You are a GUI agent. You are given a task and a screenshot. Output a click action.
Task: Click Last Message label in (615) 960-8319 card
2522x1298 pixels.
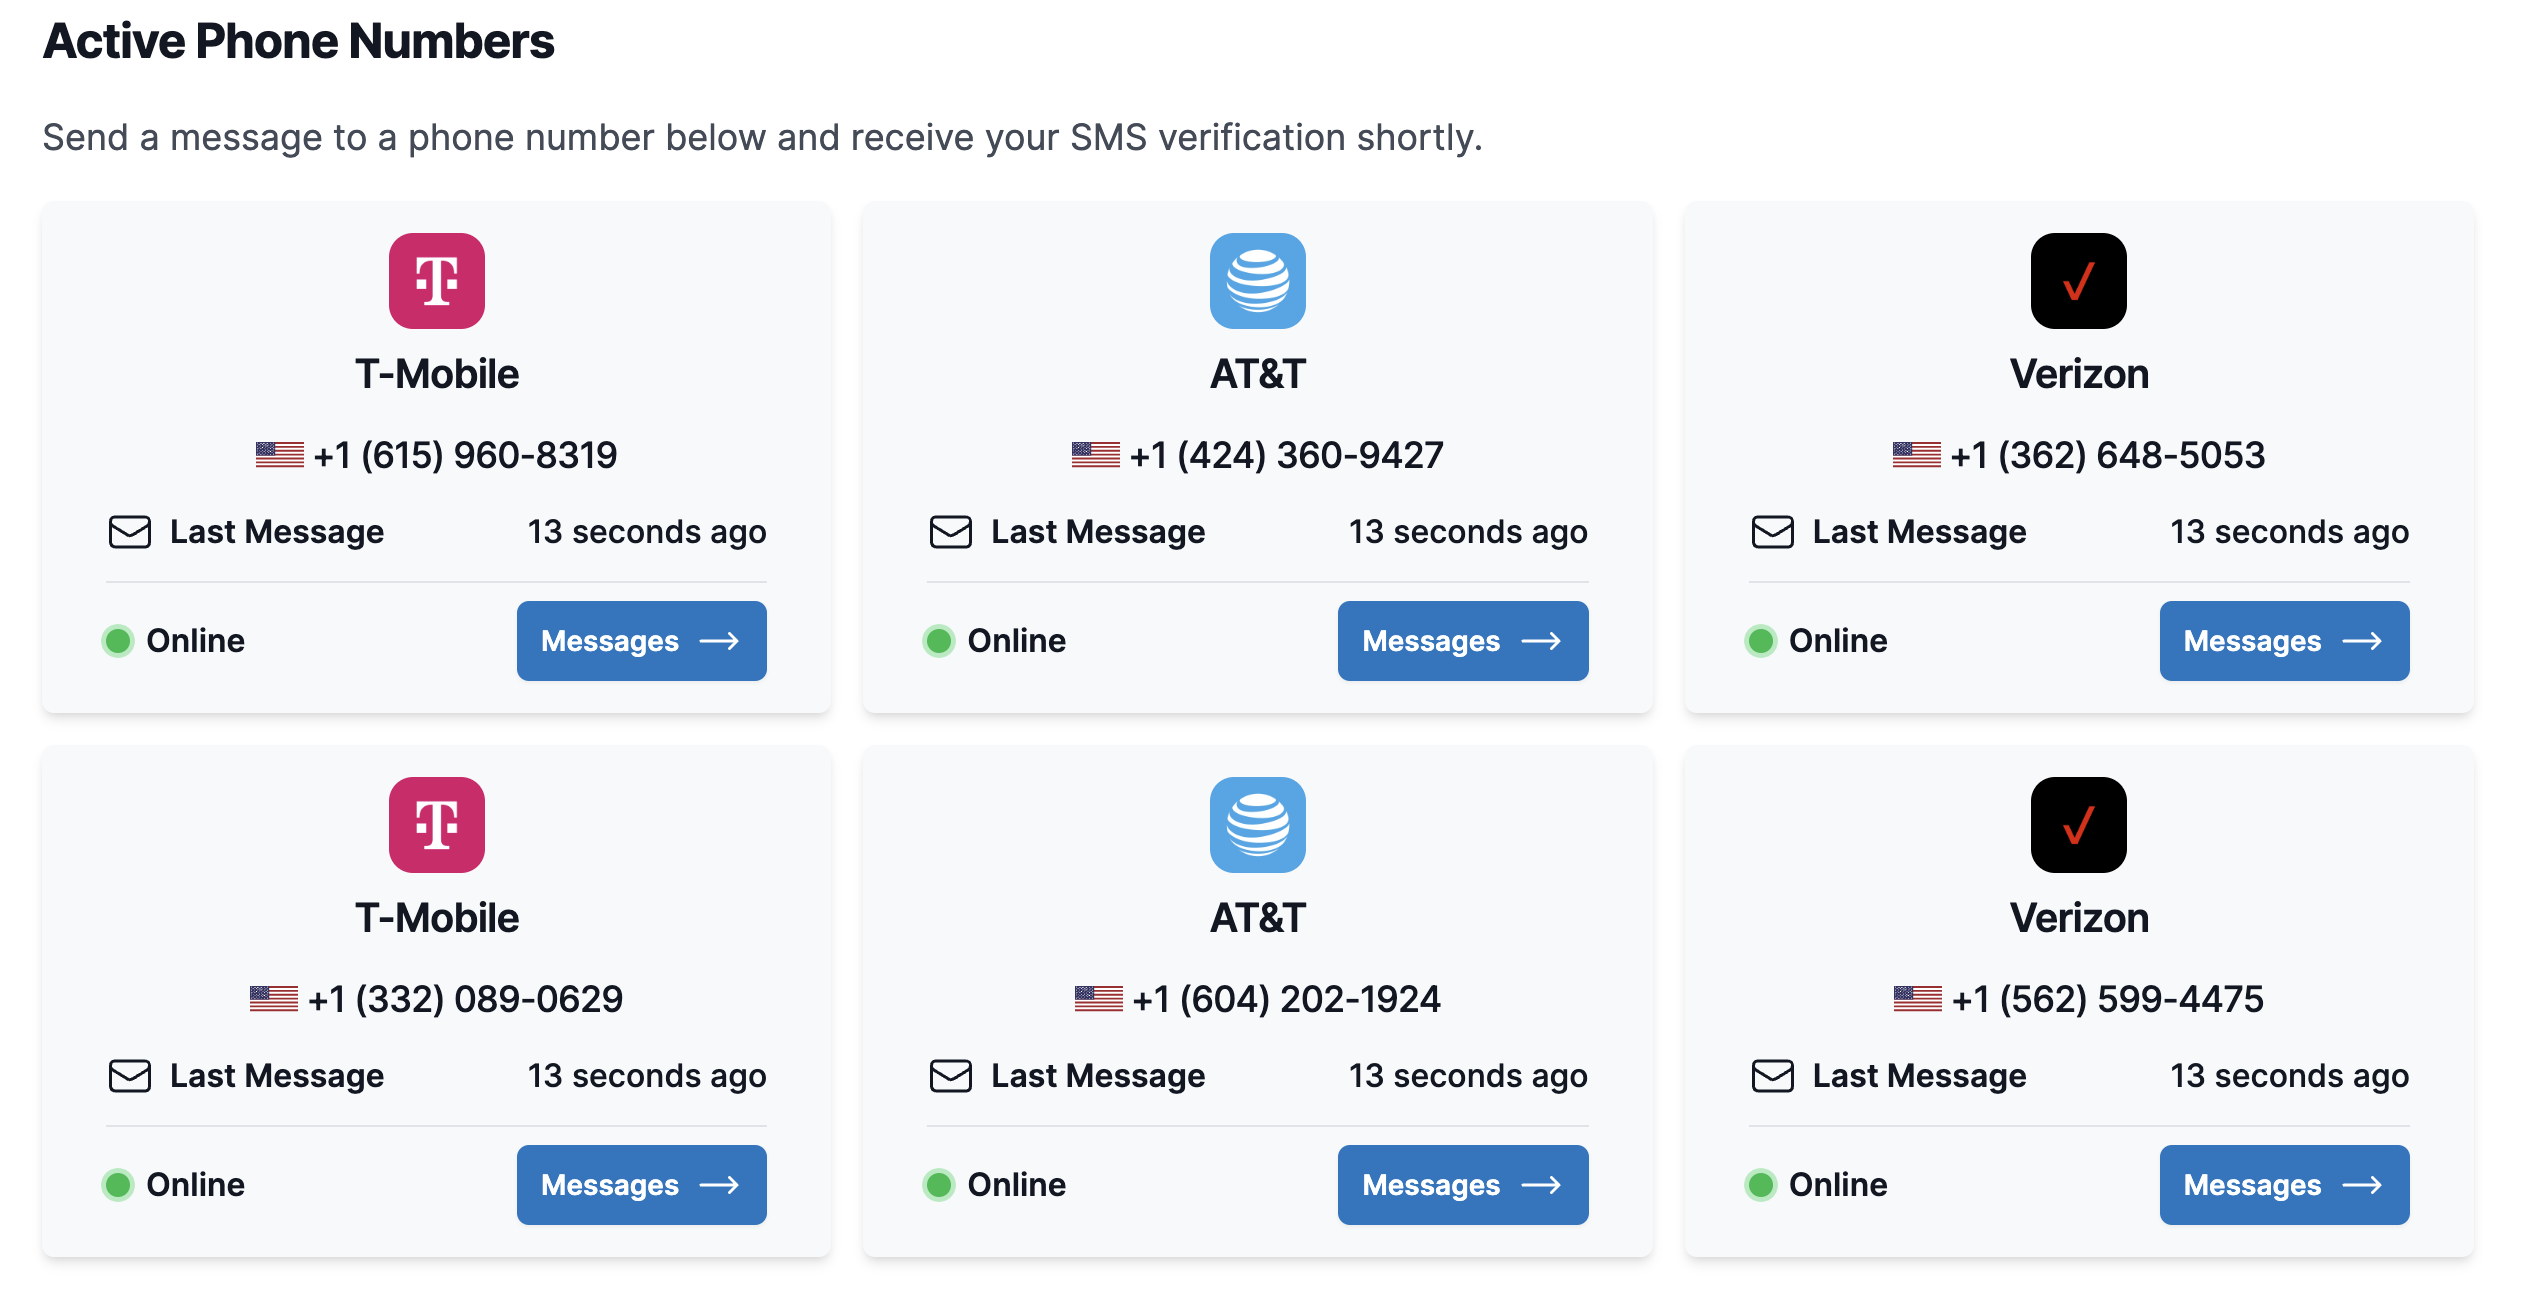tap(277, 532)
